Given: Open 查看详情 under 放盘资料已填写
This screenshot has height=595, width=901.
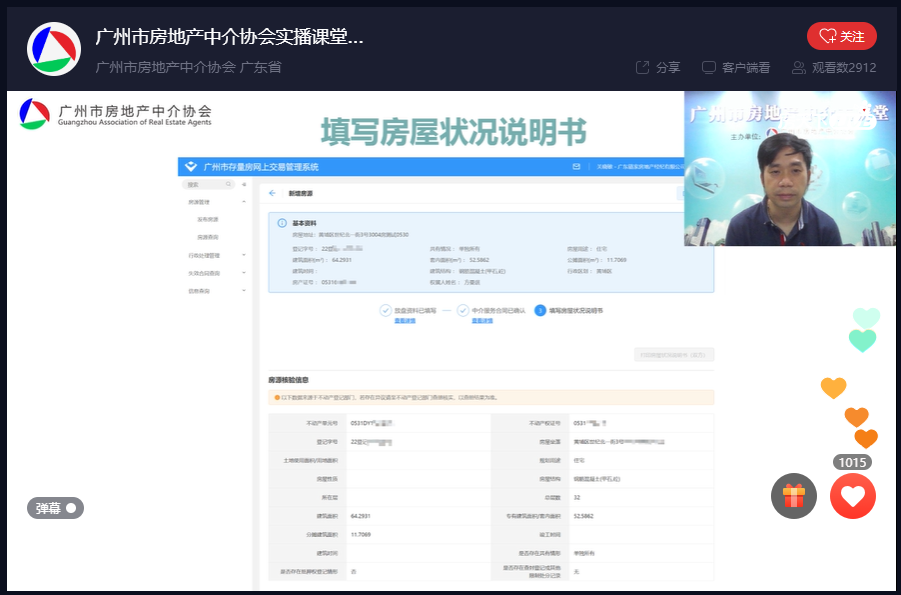Looking at the screenshot, I should point(405,321).
